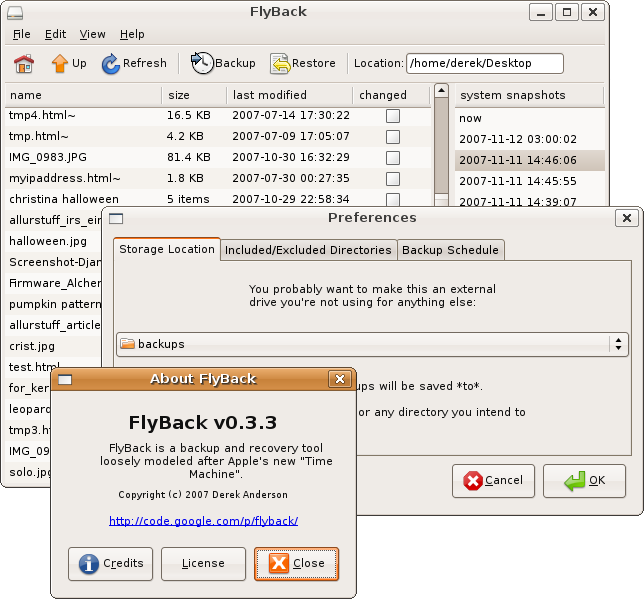Select file IMG_0983.JPG
This screenshot has width=644, height=599.
(218, 158)
